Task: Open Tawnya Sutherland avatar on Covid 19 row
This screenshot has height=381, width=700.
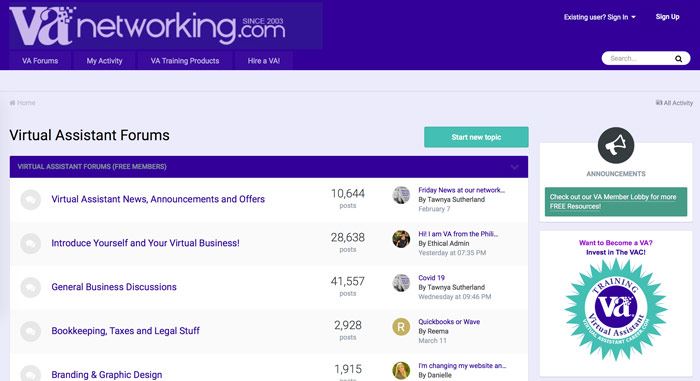Action: click(x=401, y=283)
